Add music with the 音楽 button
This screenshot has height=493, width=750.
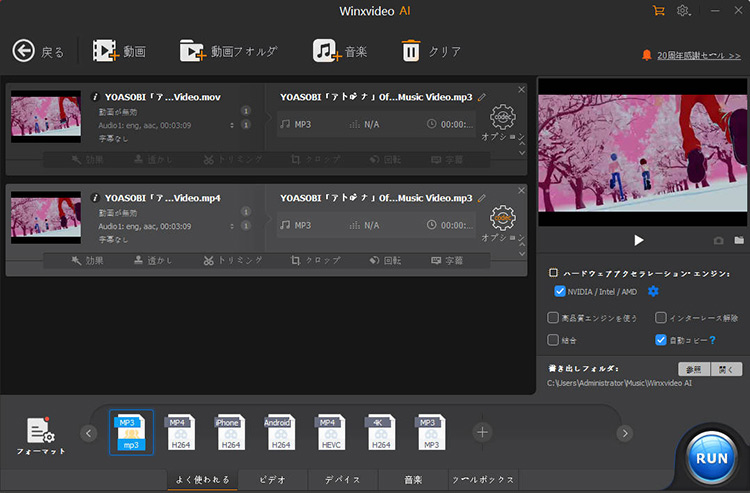coord(340,51)
